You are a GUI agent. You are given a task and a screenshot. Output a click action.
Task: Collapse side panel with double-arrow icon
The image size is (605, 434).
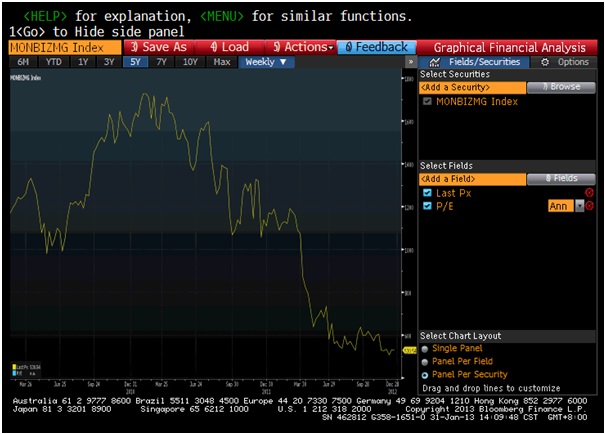point(411,62)
